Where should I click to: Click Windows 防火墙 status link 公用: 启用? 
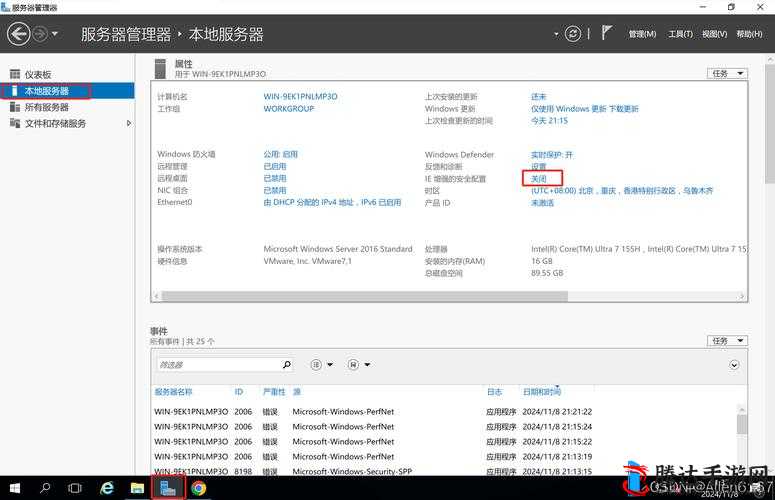pyautogui.click(x=281, y=154)
